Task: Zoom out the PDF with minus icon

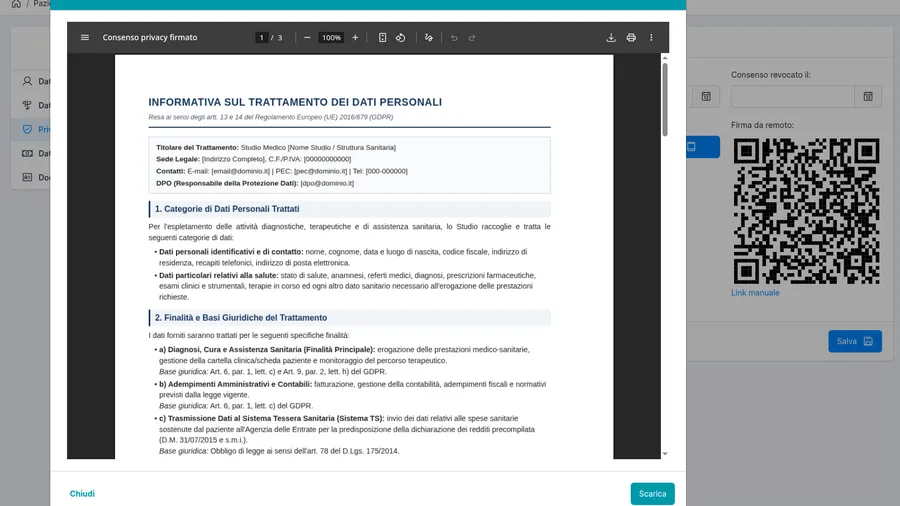Action: (x=307, y=37)
